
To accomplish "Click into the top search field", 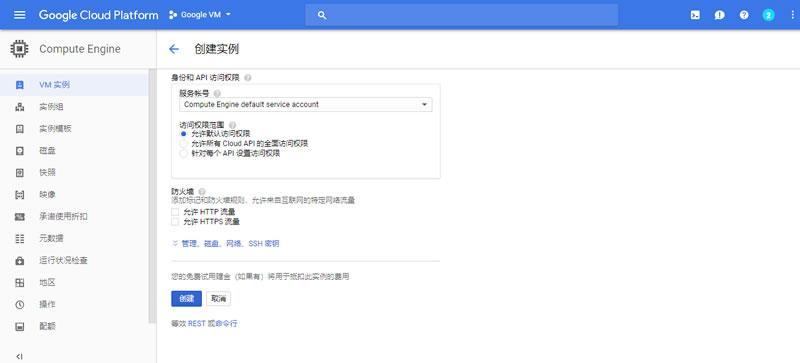I will 462,15.
